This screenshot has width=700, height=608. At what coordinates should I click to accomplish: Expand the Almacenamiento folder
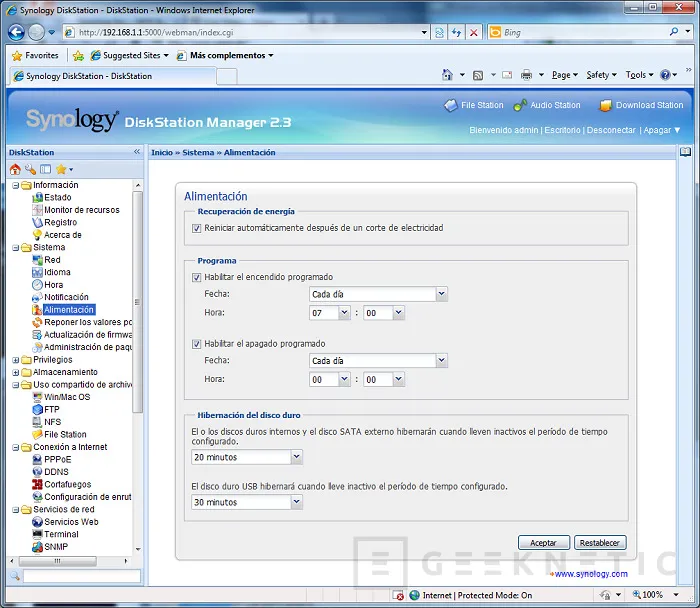coord(16,372)
